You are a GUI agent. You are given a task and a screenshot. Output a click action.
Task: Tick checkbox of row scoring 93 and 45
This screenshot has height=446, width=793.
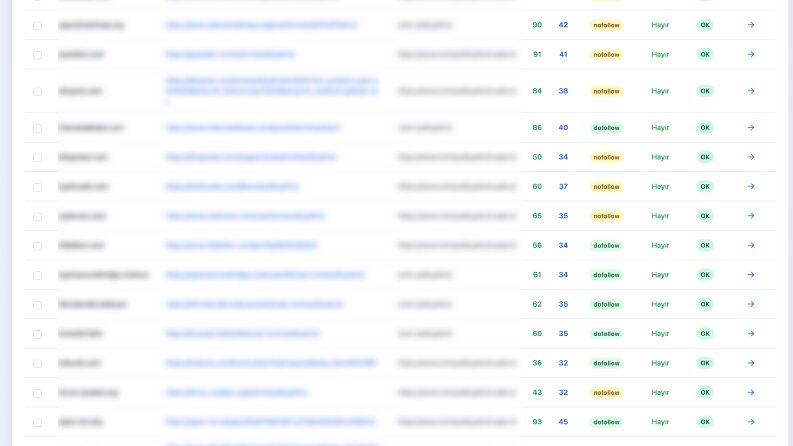coord(37,422)
